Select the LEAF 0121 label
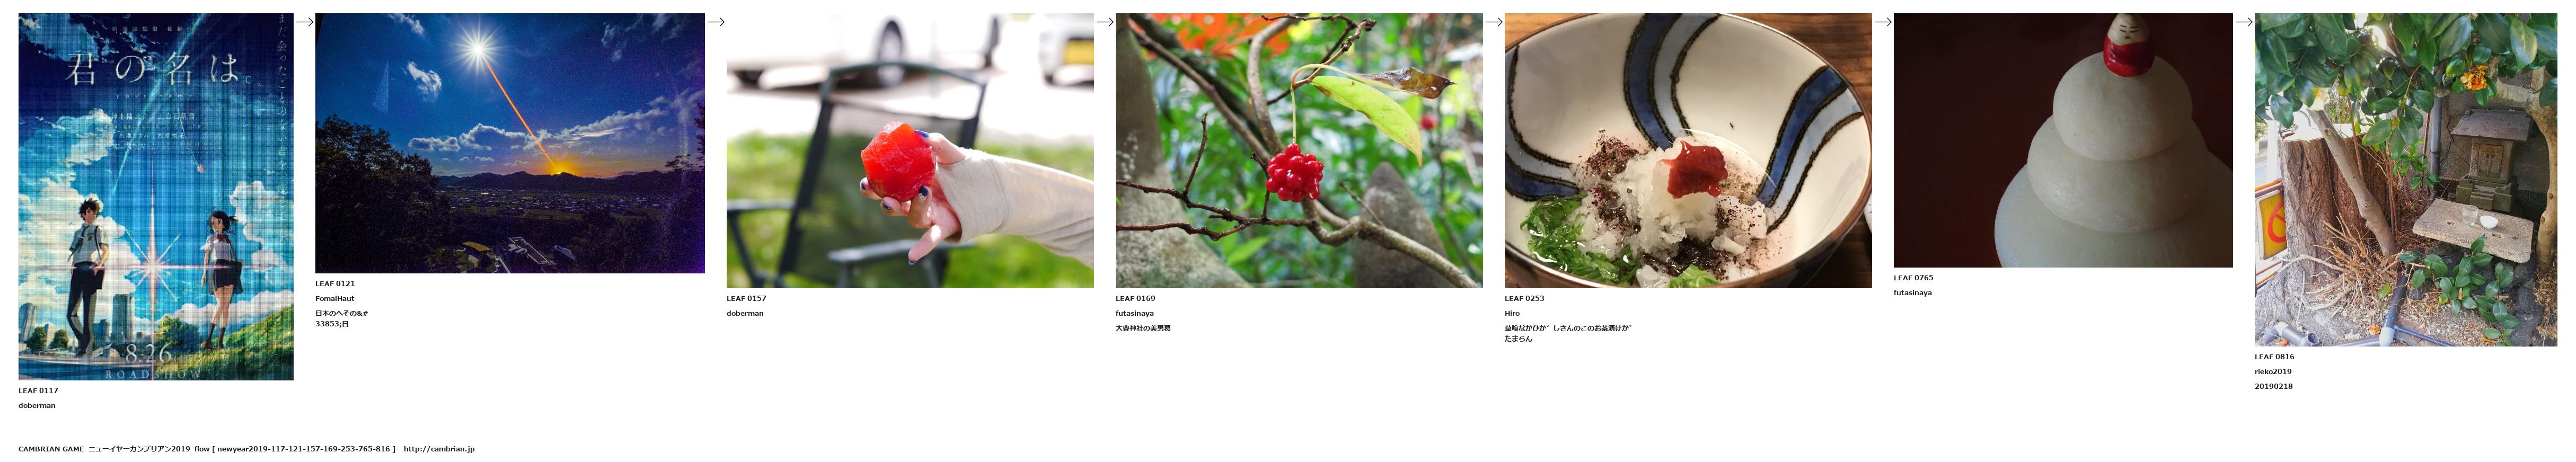The image size is (2576, 462). pyautogui.click(x=335, y=284)
